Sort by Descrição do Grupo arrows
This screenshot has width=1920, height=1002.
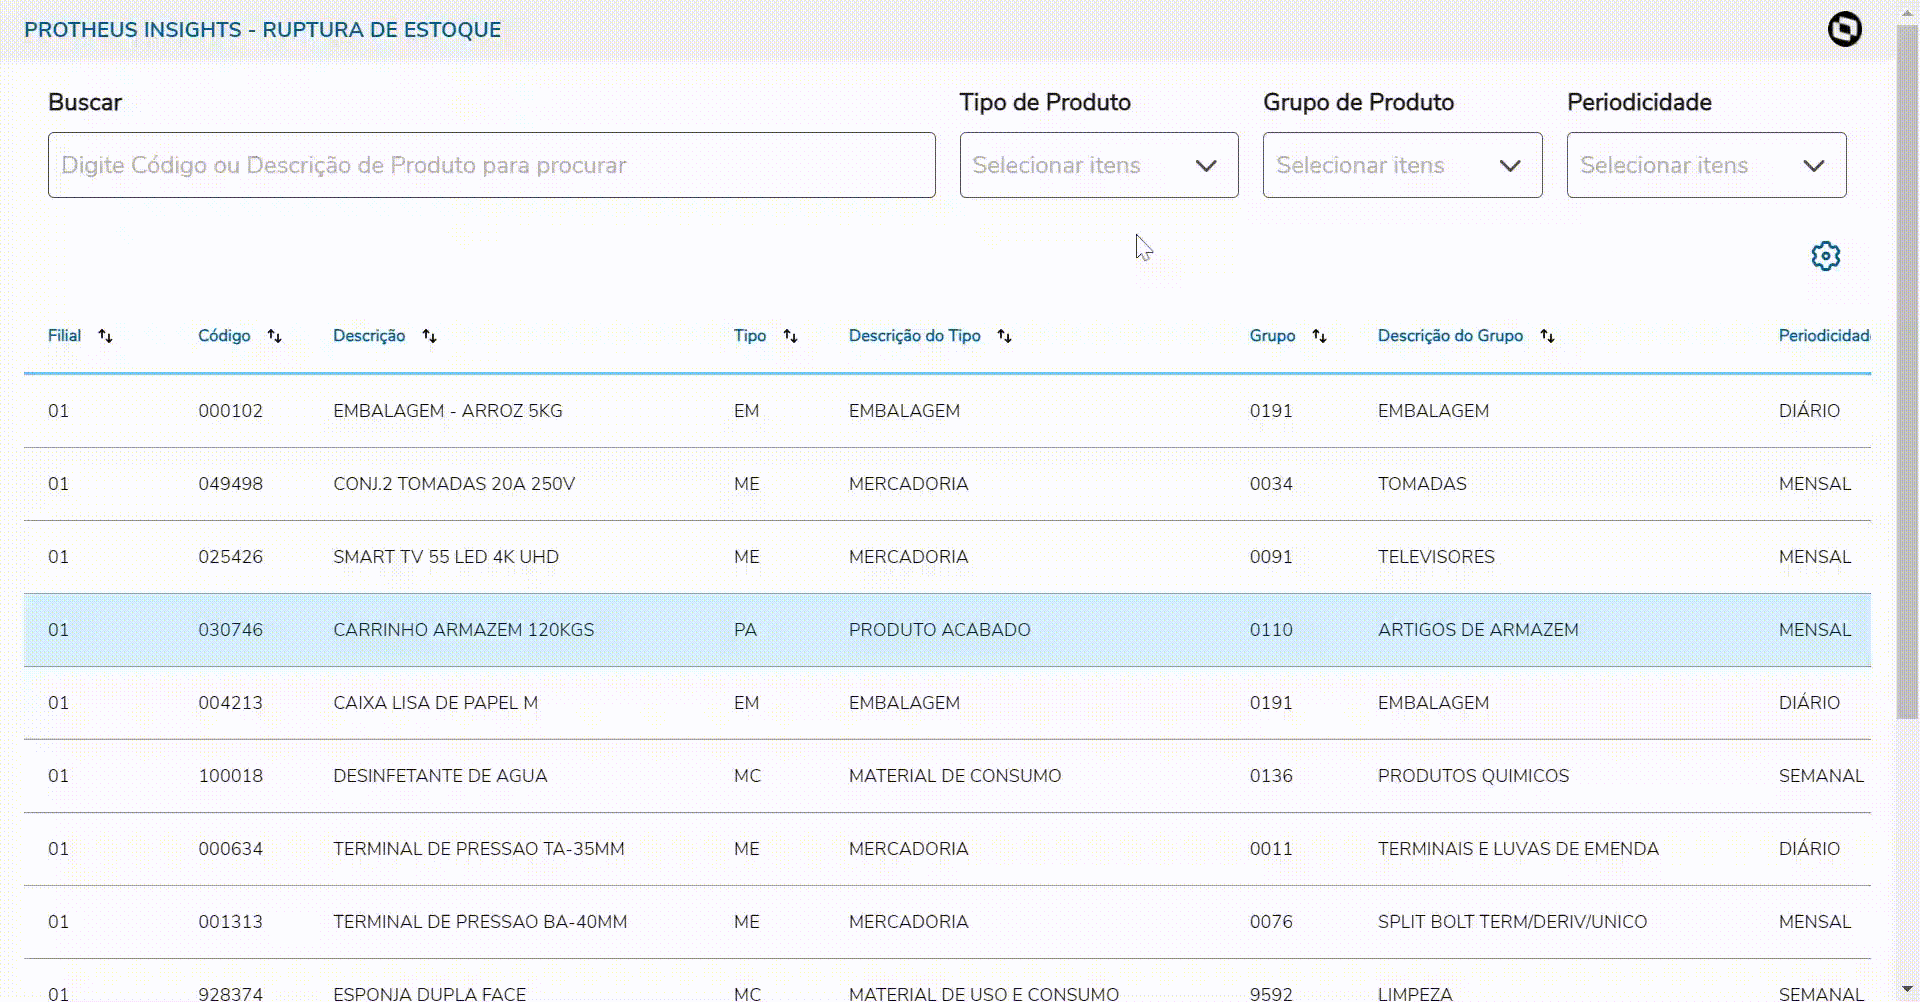tap(1547, 336)
